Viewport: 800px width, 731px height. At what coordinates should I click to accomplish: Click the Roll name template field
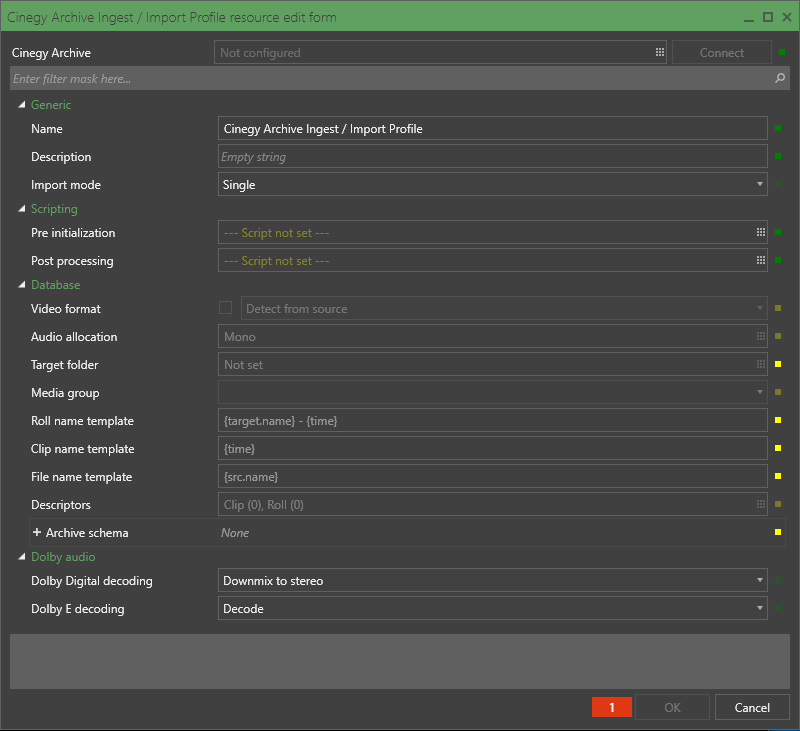[x=492, y=420]
